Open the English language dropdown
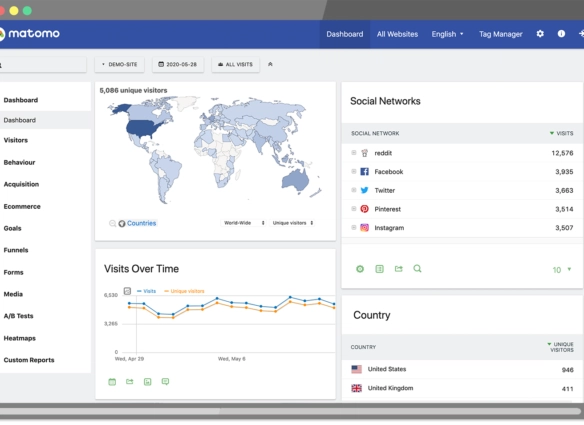 [x=447, y=34]
